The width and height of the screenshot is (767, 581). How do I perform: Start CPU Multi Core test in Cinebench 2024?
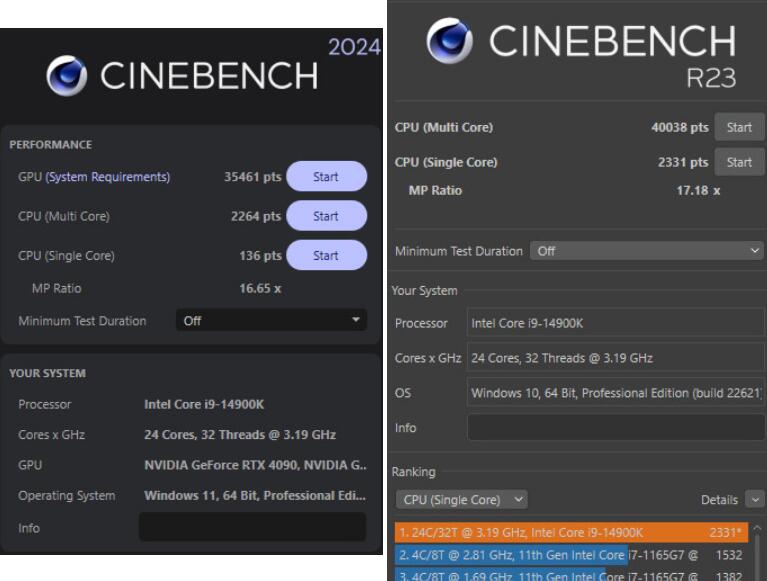[x=326, y=216]
